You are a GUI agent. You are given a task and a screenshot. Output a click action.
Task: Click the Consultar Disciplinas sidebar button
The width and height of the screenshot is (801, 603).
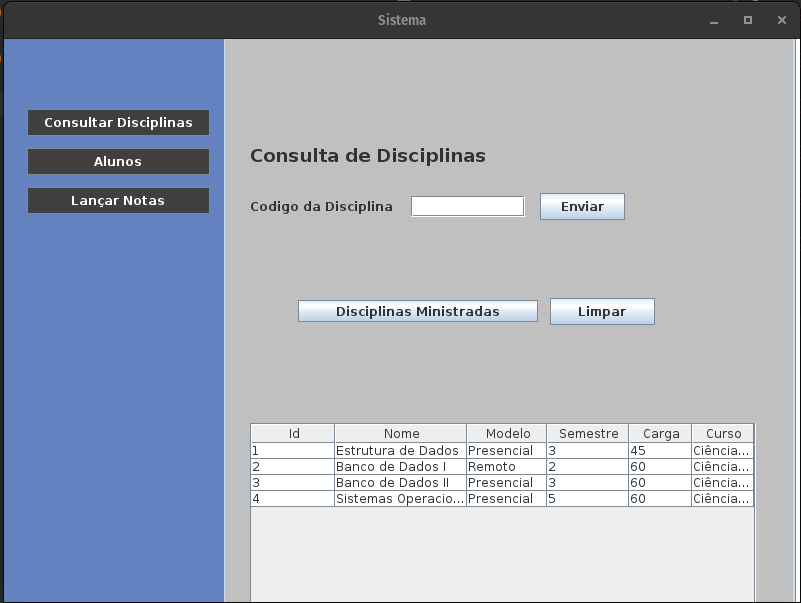(118, 122)
